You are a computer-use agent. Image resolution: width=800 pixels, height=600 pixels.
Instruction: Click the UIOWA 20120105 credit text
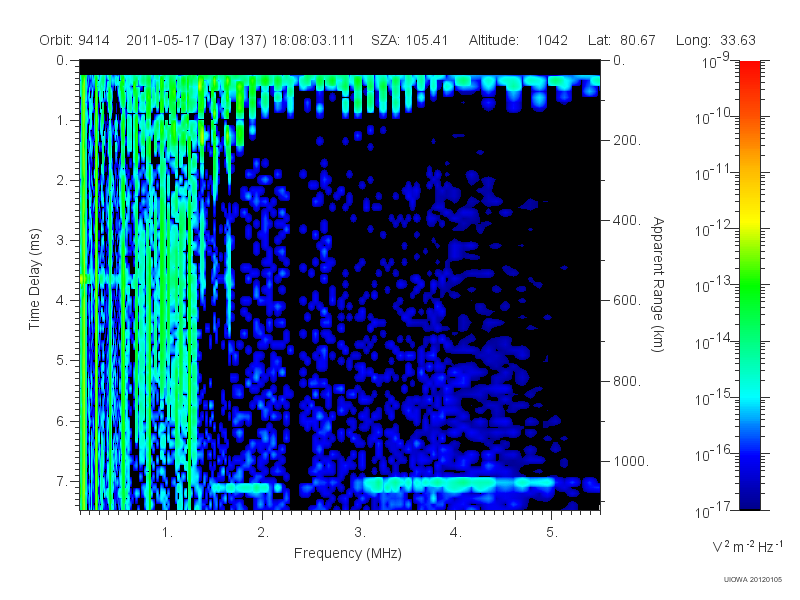pyautogui.click(x=753, y=580)
